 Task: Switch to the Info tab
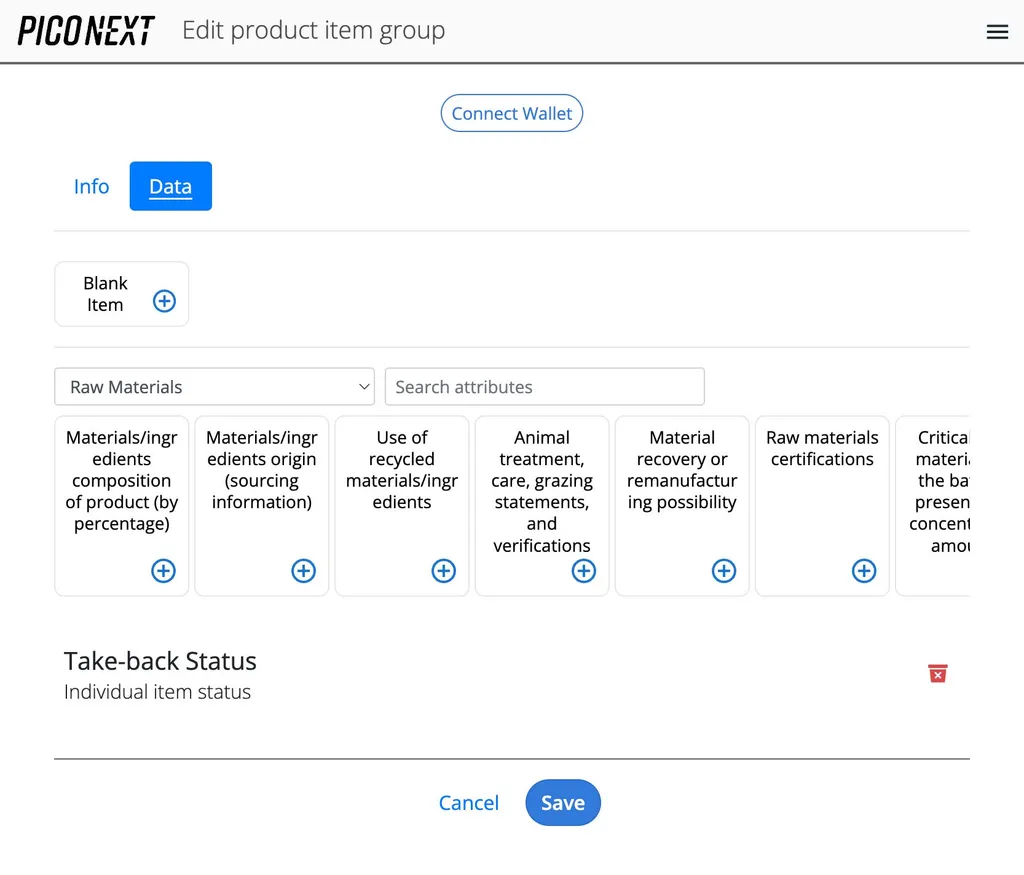[91, 186]
